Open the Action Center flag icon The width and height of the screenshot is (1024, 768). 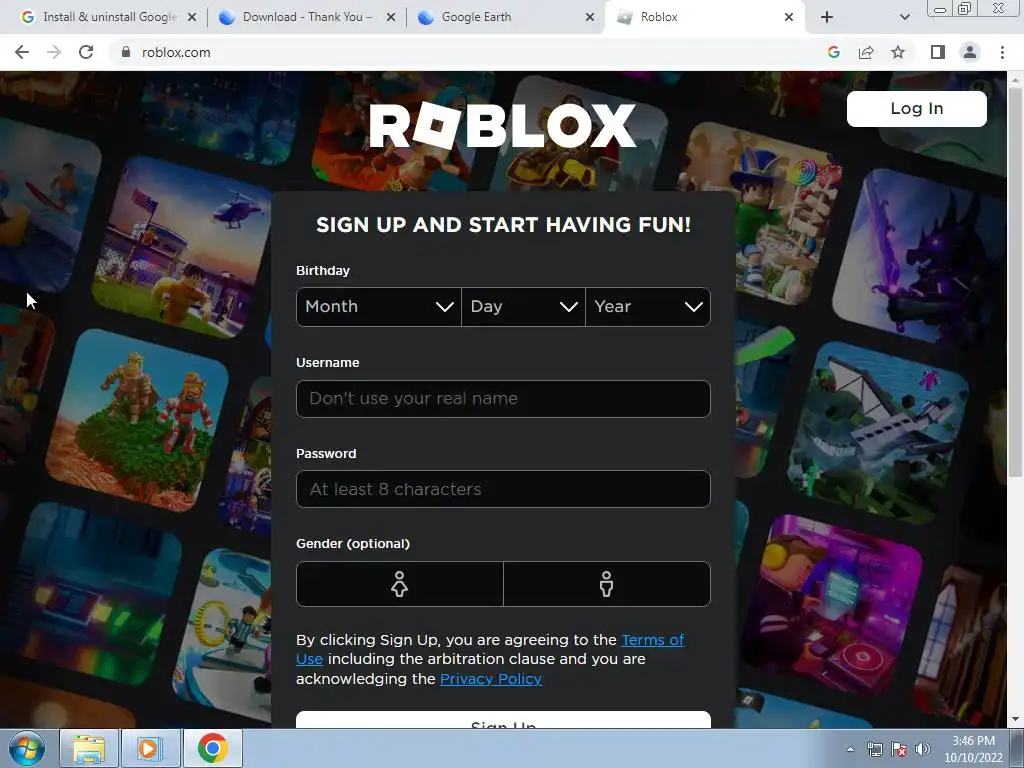pos(899,750)
